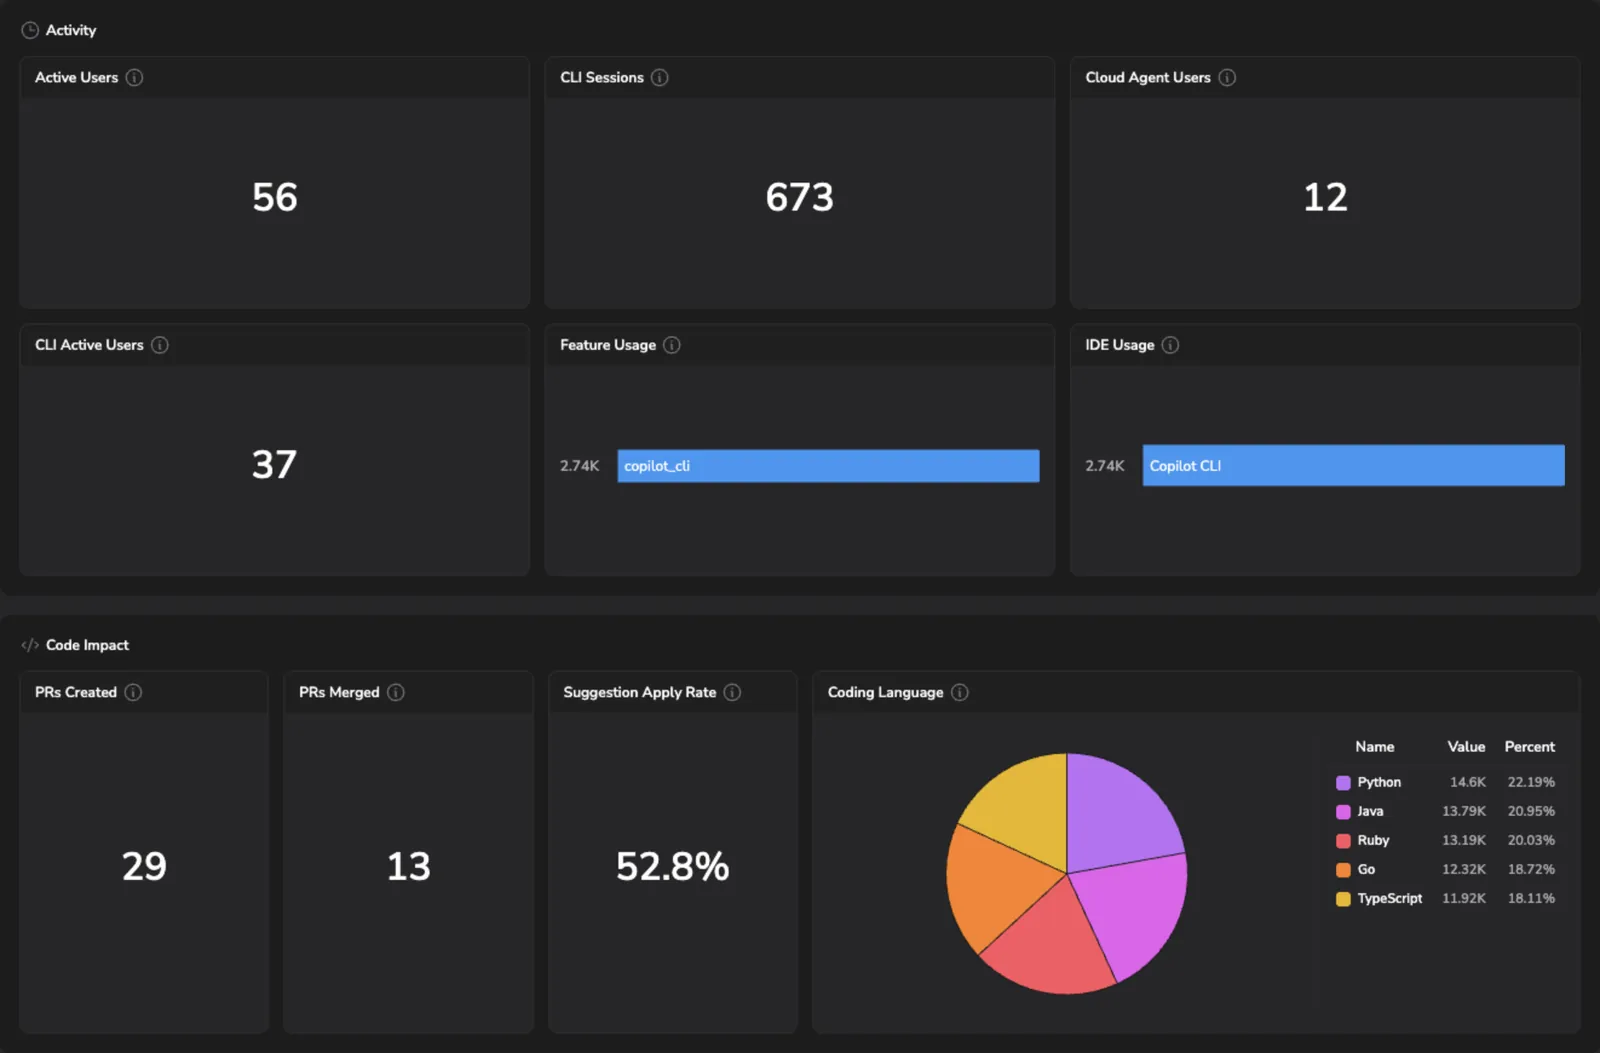Viewport: 1600px width, 1053px height.
Task: Click the Go legend name
Action: 1366,870
